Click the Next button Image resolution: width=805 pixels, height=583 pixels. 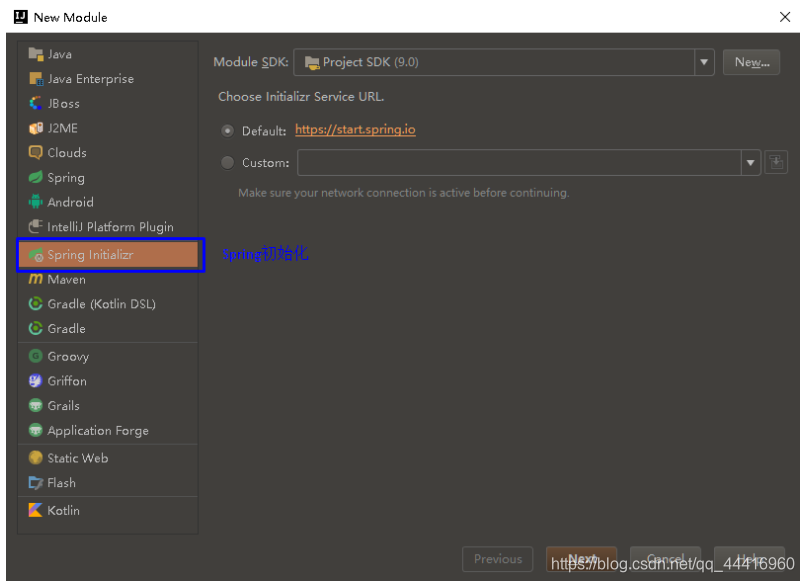point(581,559)
